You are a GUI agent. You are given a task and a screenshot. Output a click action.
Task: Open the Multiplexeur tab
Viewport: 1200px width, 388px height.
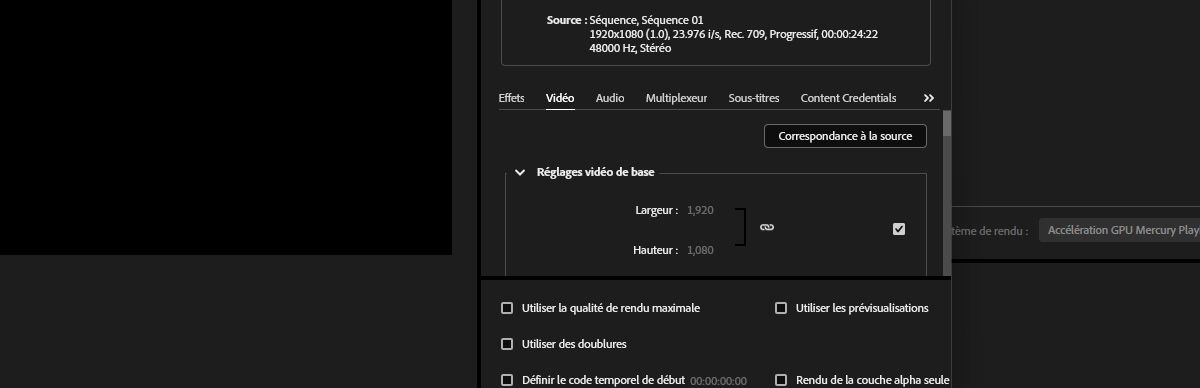point(676,98)
